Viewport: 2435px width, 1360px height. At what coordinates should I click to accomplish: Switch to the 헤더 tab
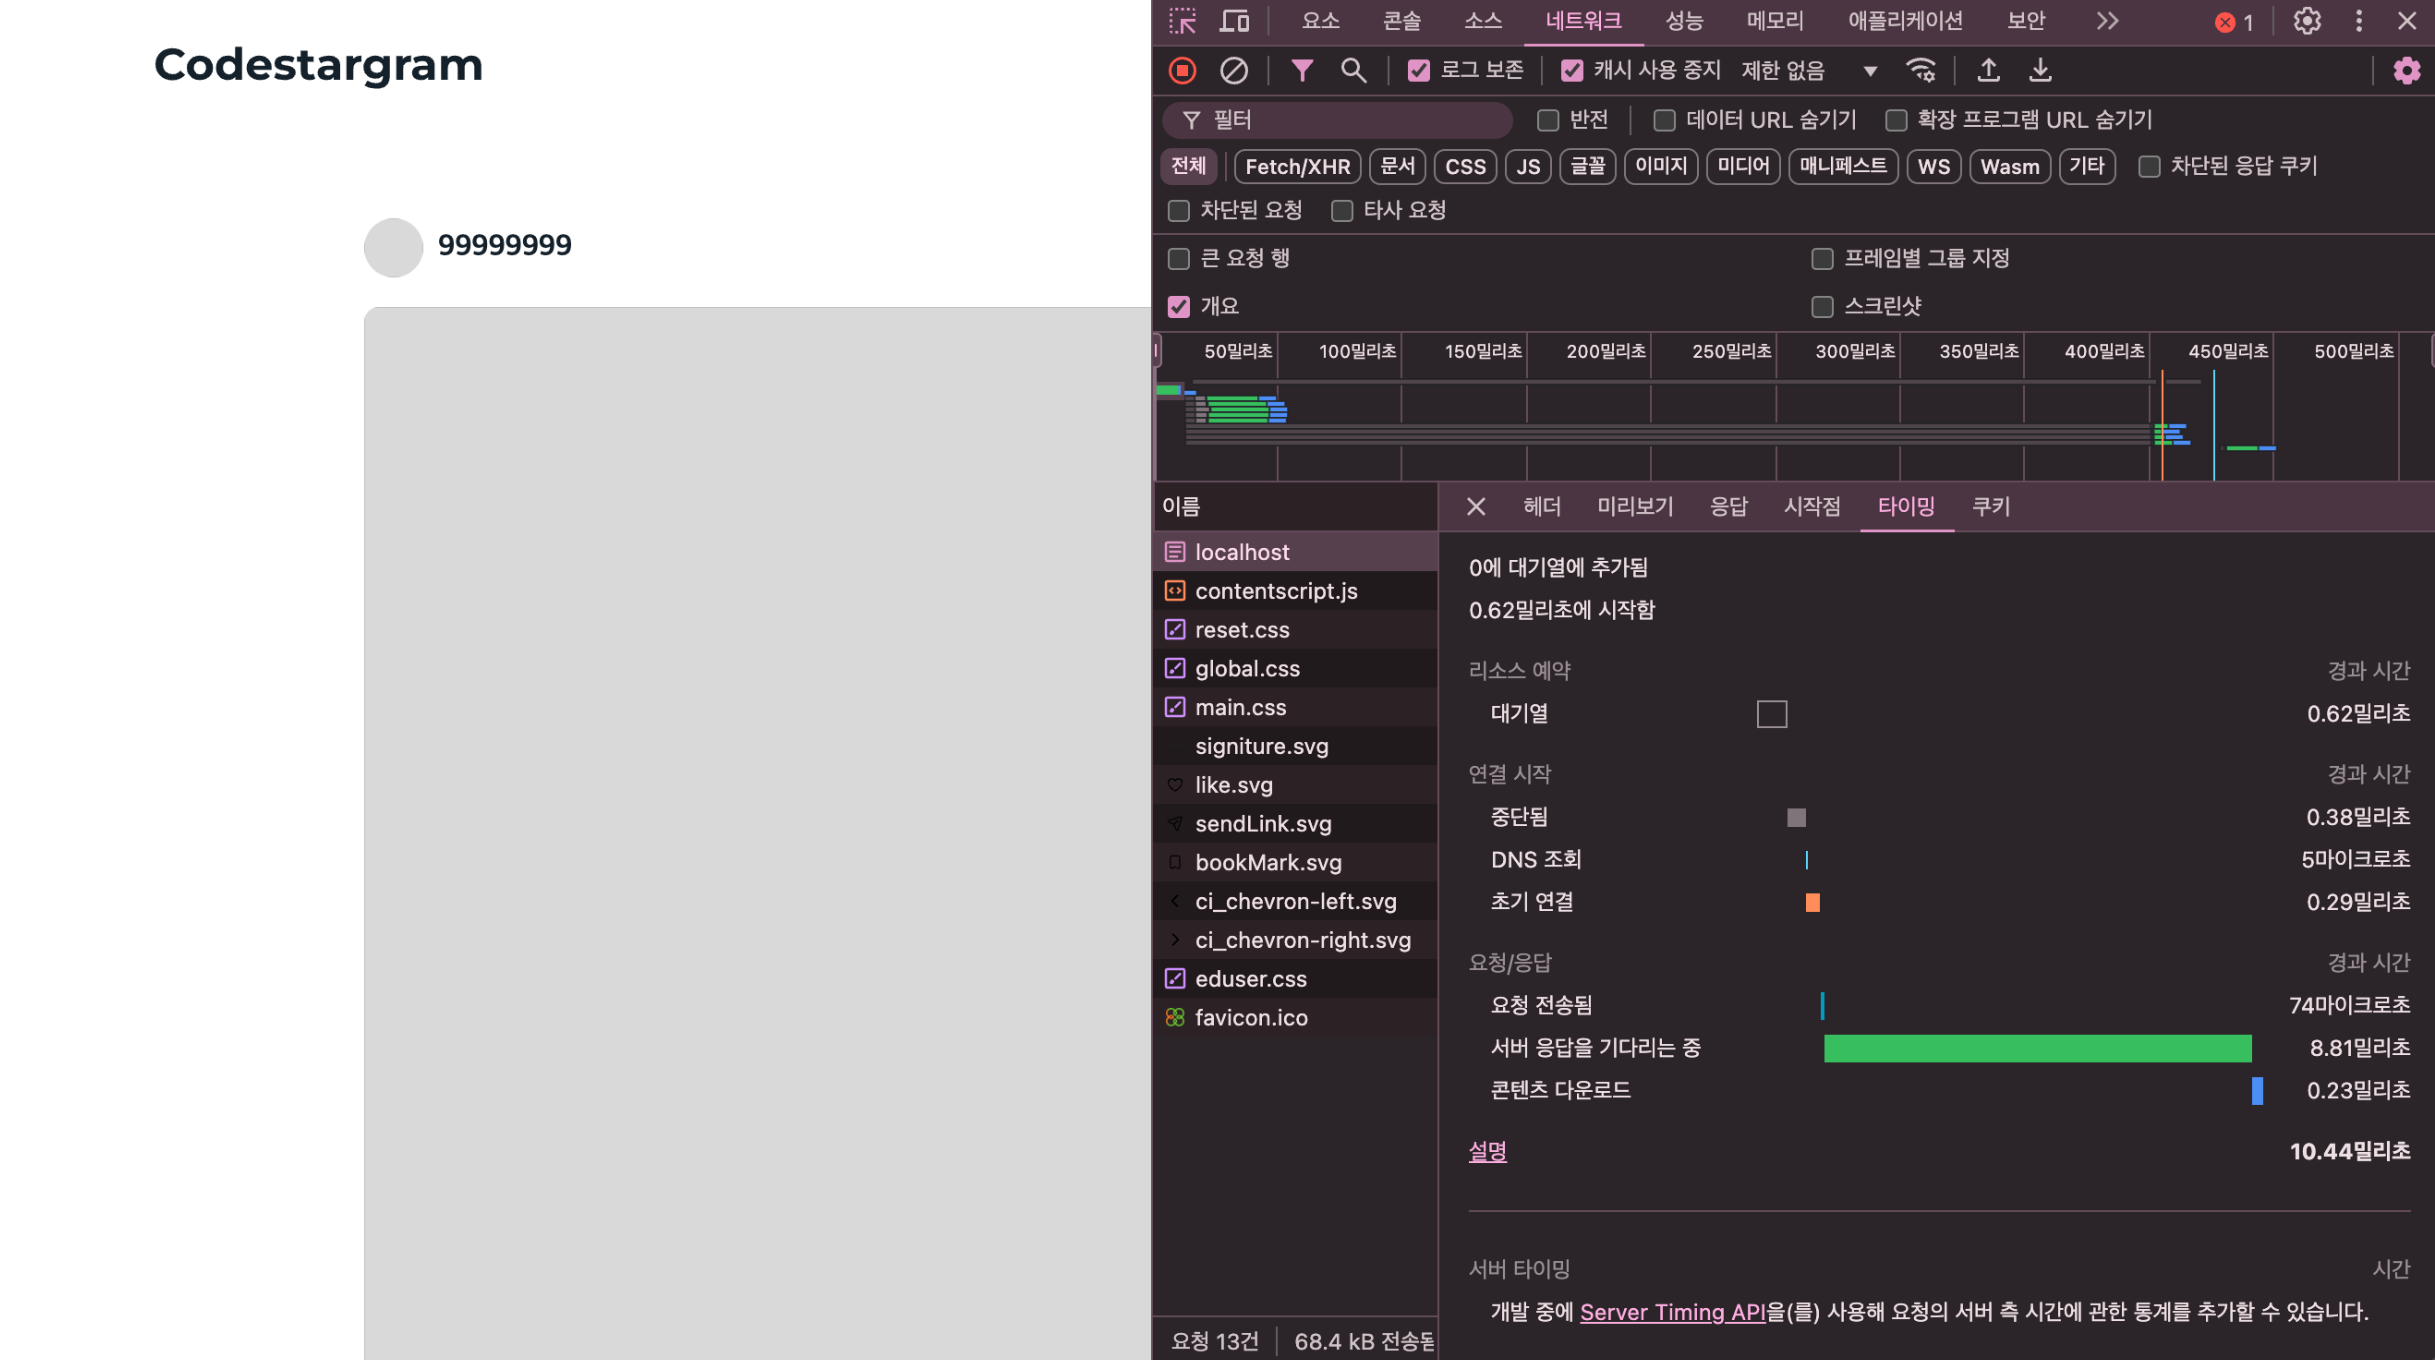1541,507
